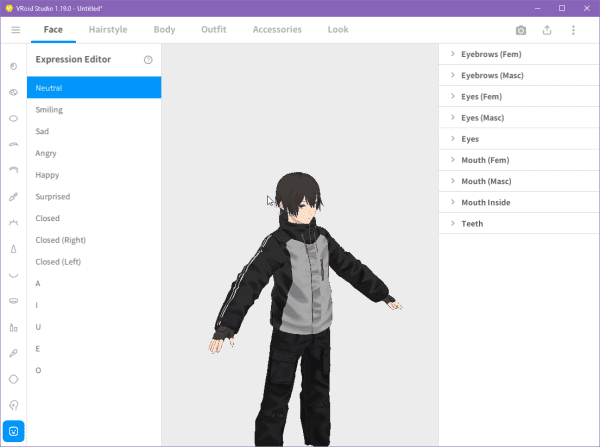The height and width of the screenshot is (447, 600).
Task: Select the eye set icon in sidebar
Action: click(13, 92)
